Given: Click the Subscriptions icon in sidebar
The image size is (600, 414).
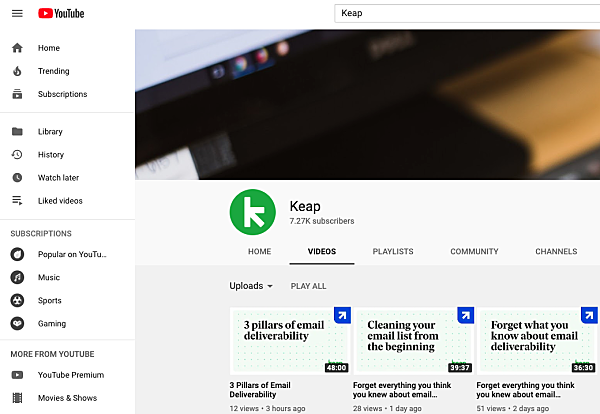Looking at the screenshot, I should [x=17, y=94].
